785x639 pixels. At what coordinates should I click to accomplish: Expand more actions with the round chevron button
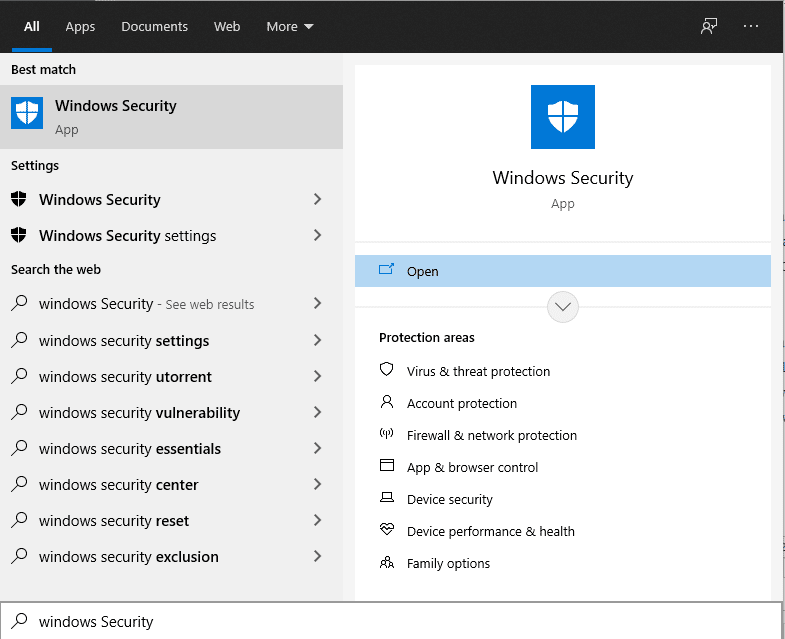pos(563,307)
